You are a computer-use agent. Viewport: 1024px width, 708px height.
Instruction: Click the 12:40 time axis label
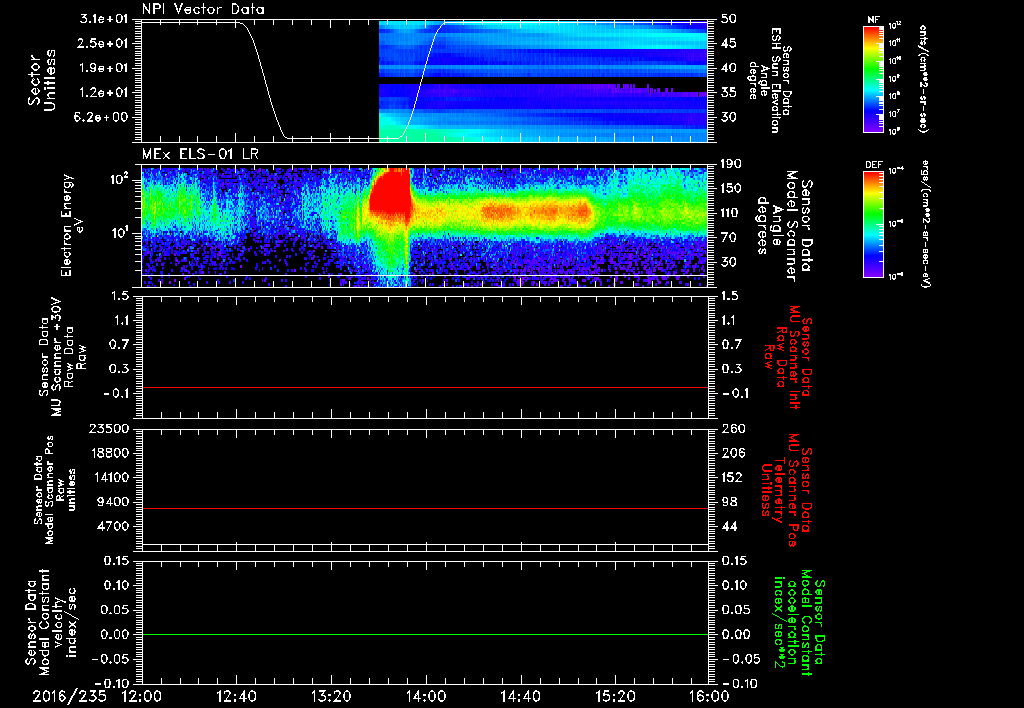coord(236,697)
